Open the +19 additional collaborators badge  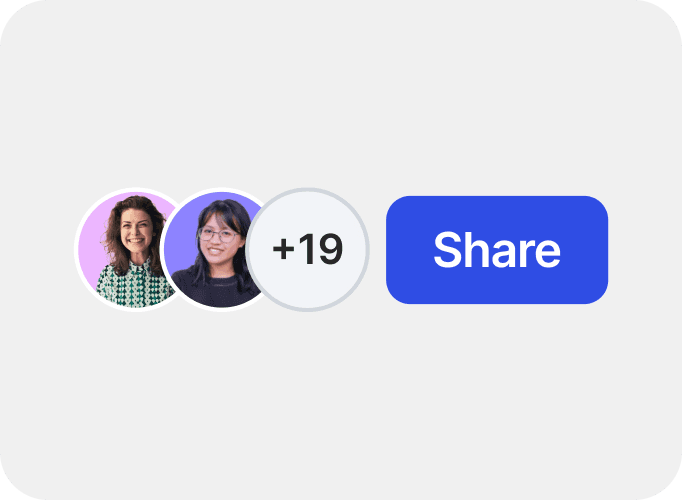click(308, 250)
